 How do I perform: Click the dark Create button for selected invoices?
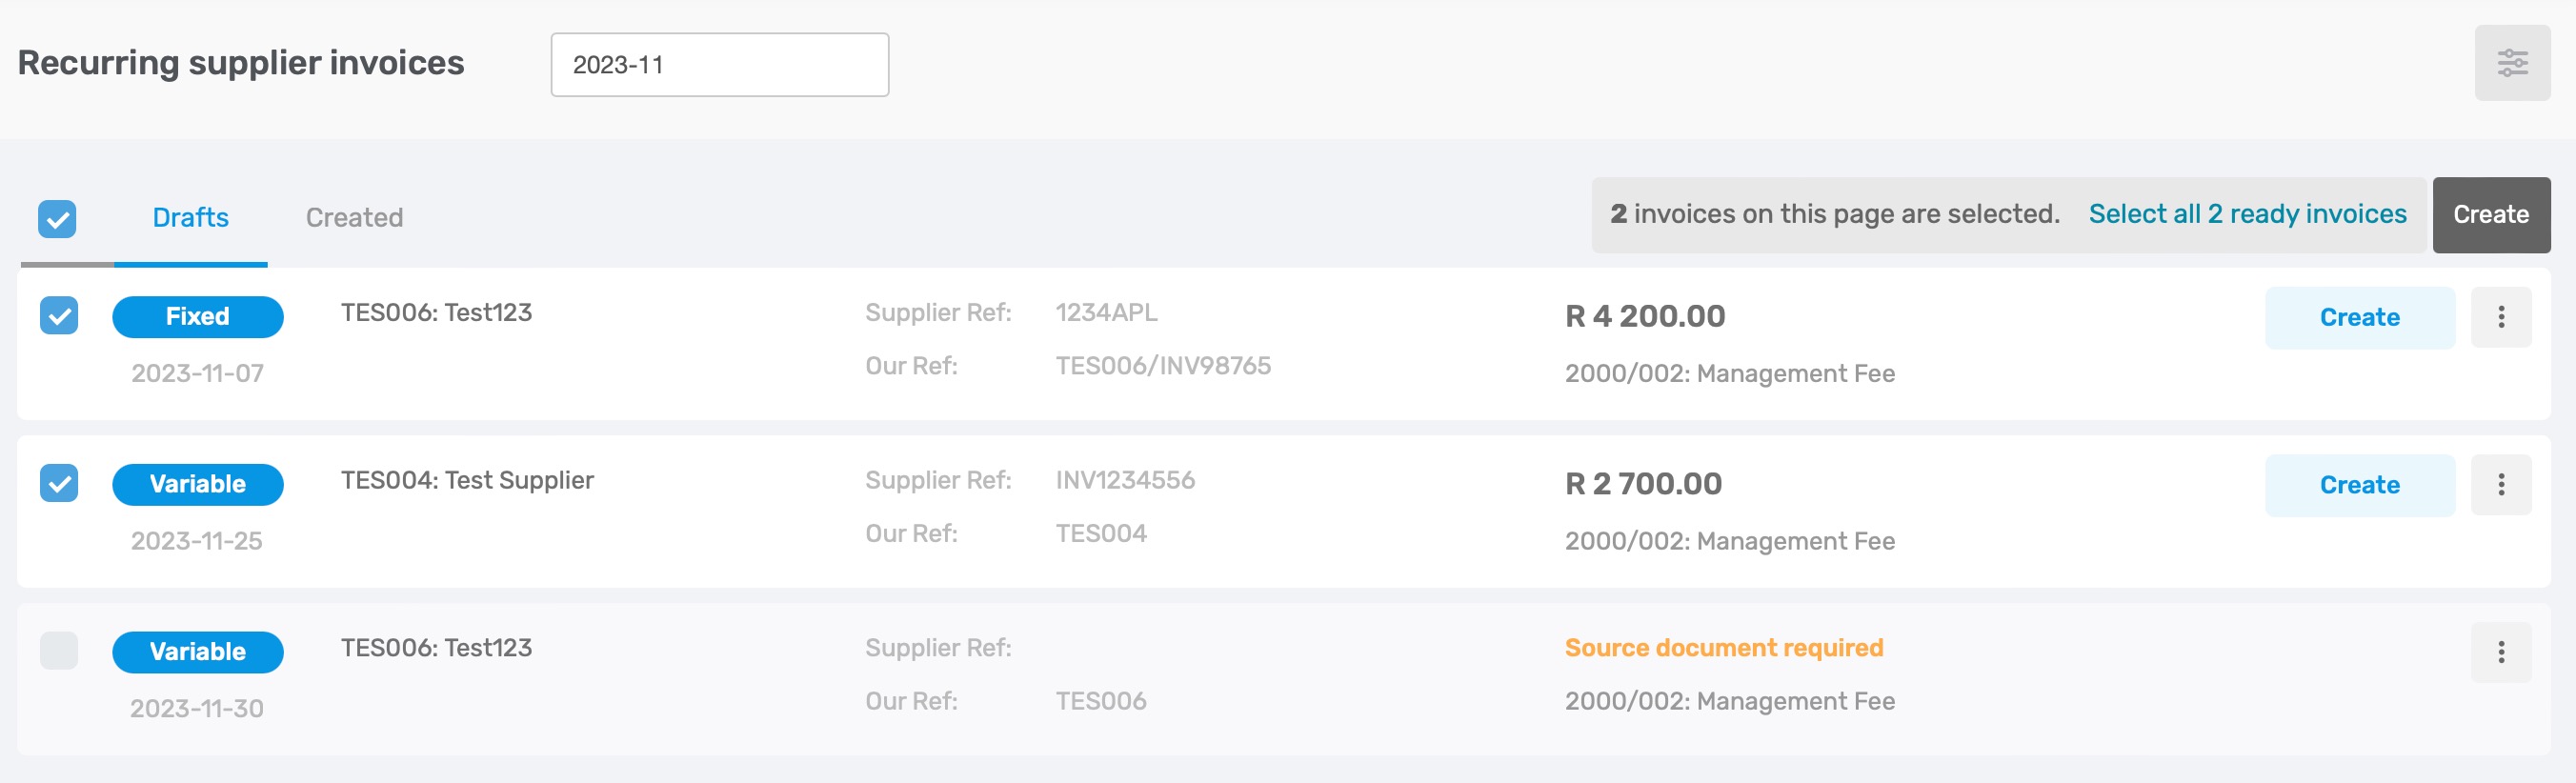click(x=2490, y=214)
